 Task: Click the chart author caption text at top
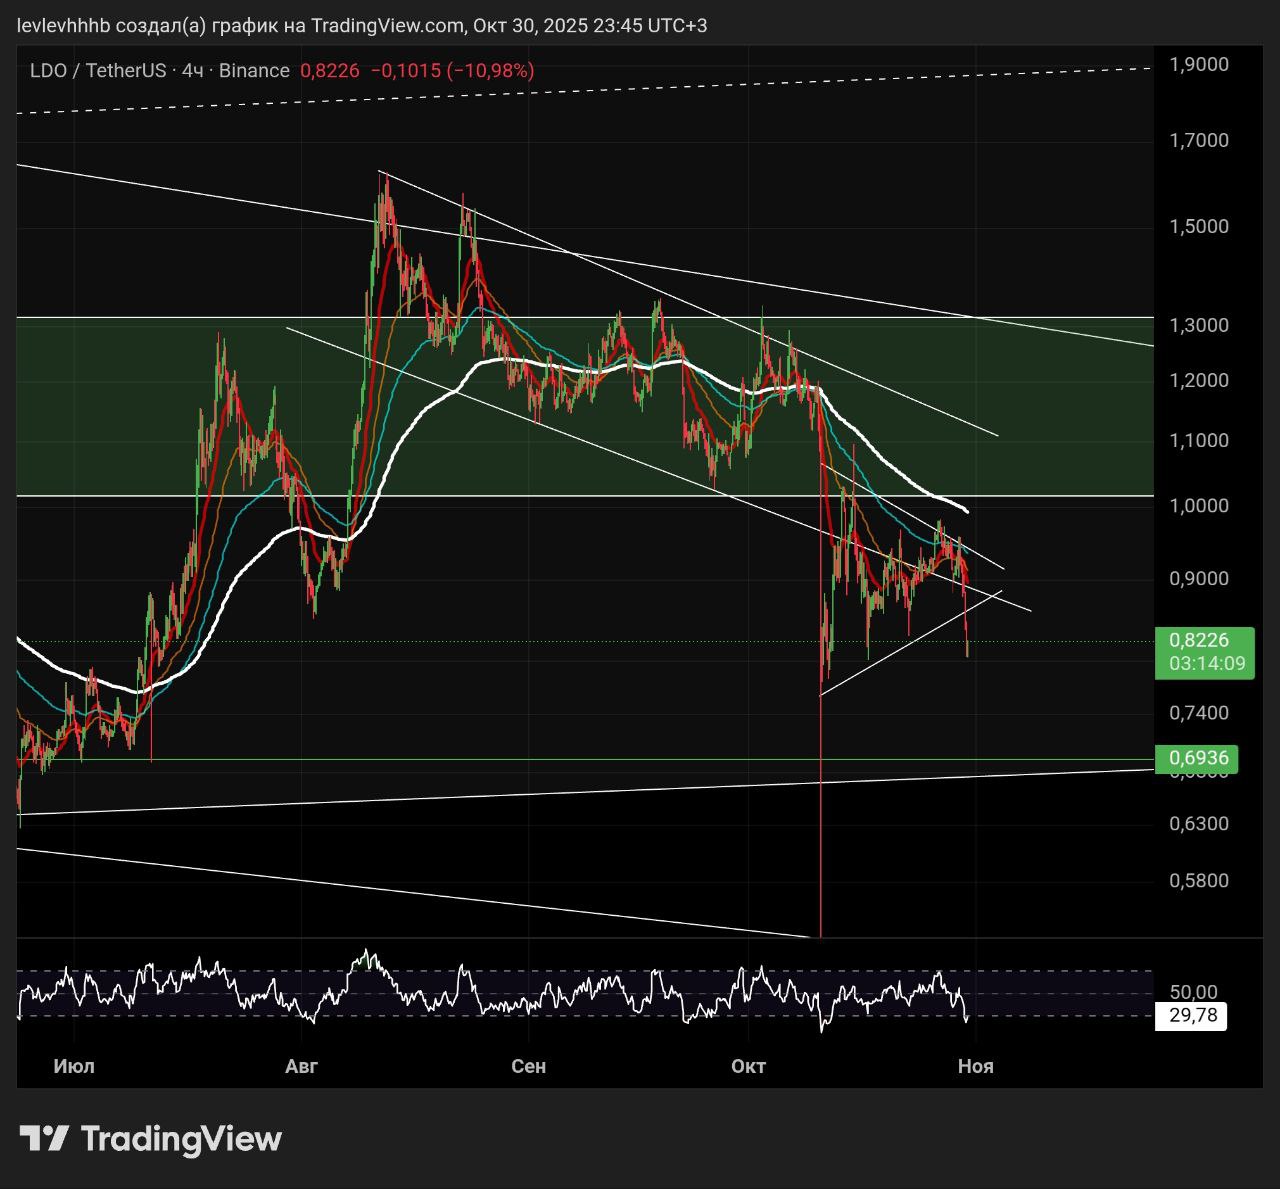[x=362, y=26]
